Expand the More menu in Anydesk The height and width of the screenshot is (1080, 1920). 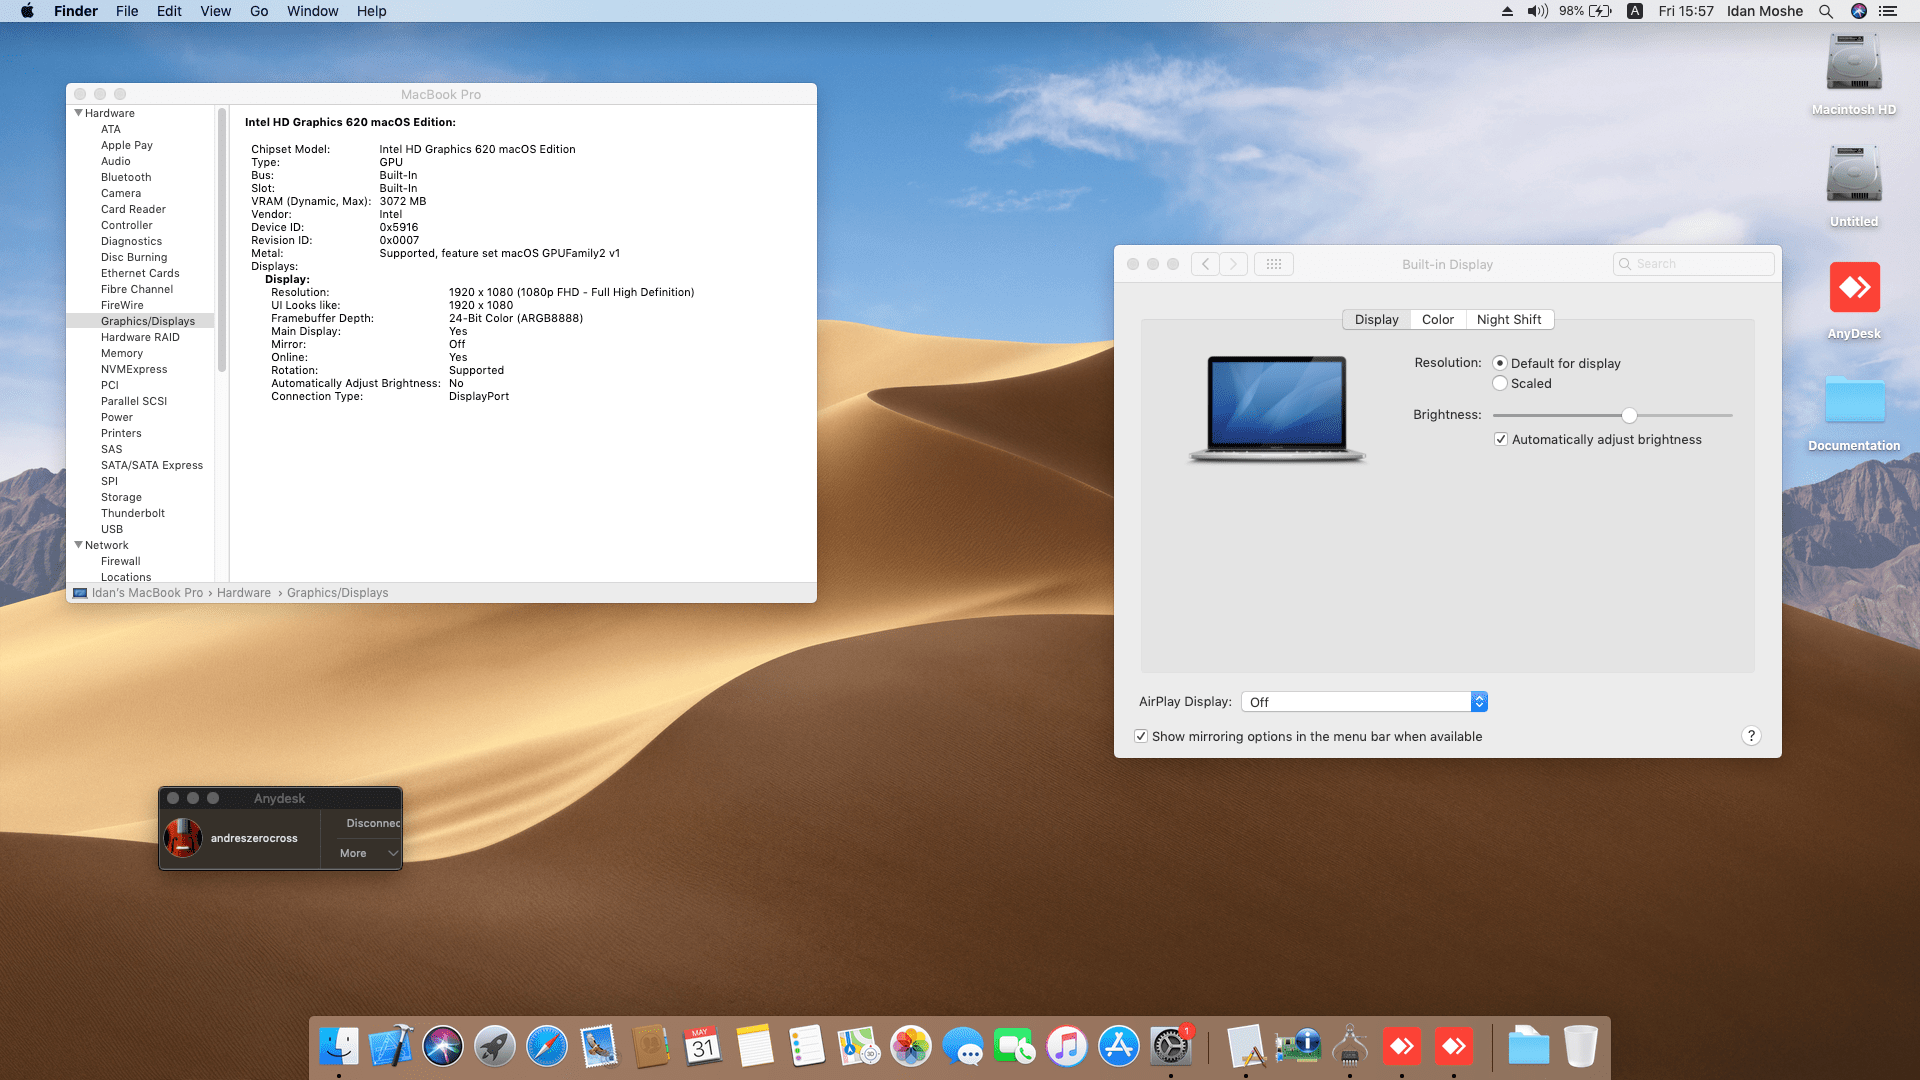[x=367, y=853]
